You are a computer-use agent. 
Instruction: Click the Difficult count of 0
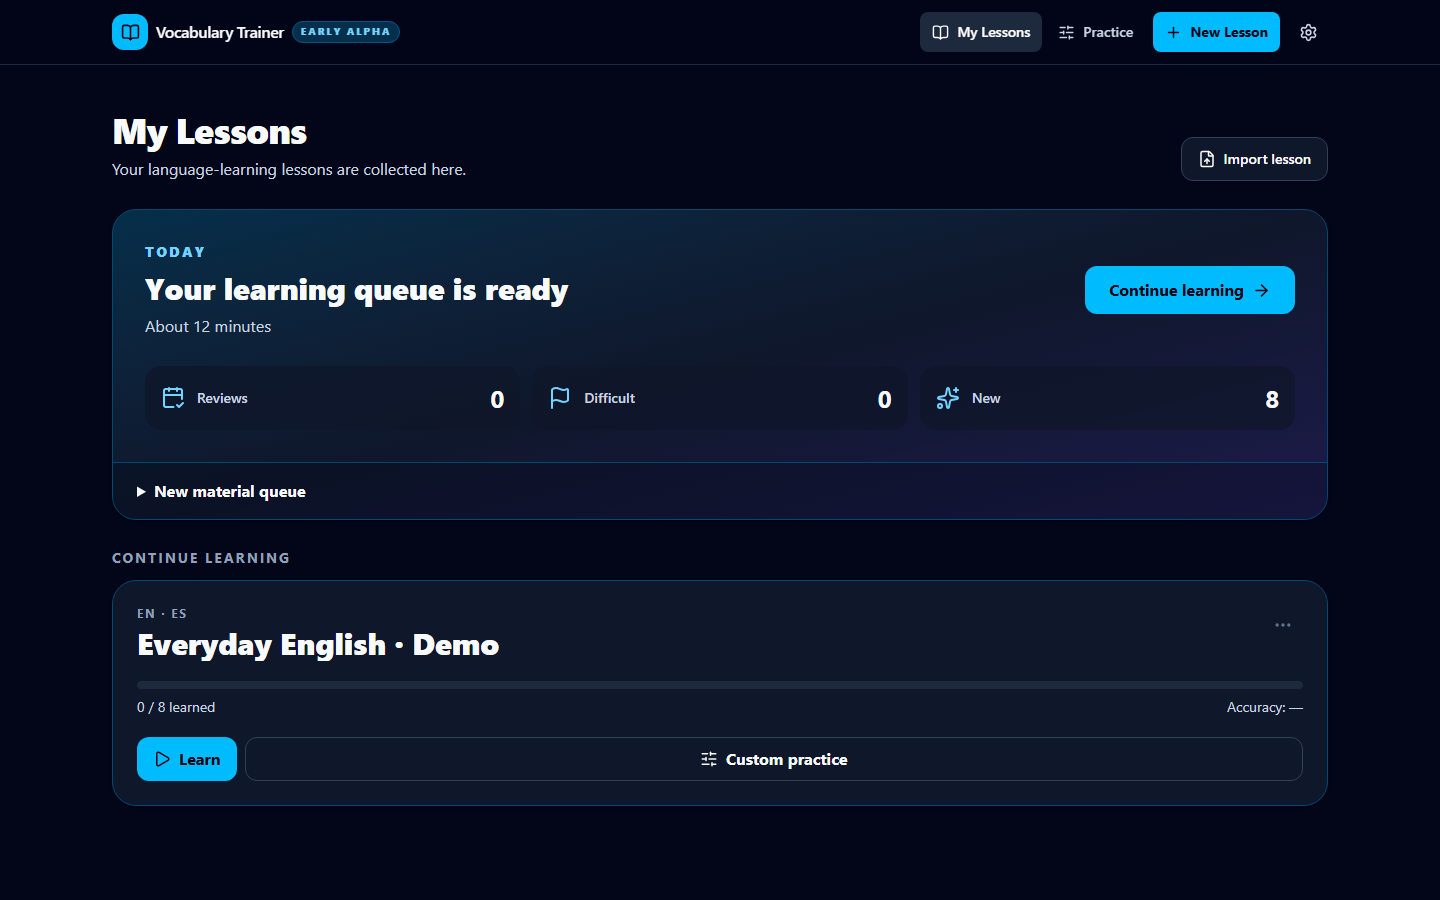[x=885, y=399]
